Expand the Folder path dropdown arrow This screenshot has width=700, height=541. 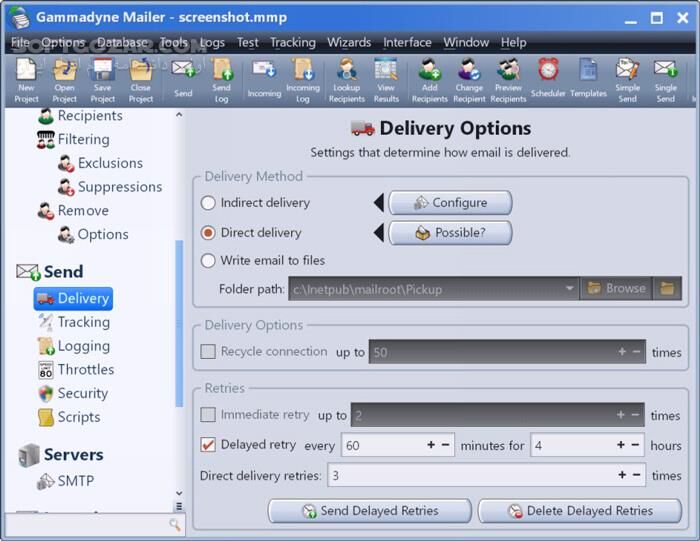569,289
